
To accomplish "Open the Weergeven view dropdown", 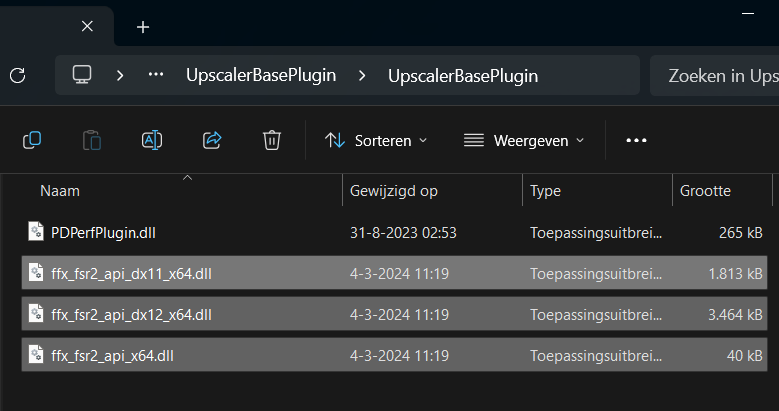I will [x=523, y=140].
